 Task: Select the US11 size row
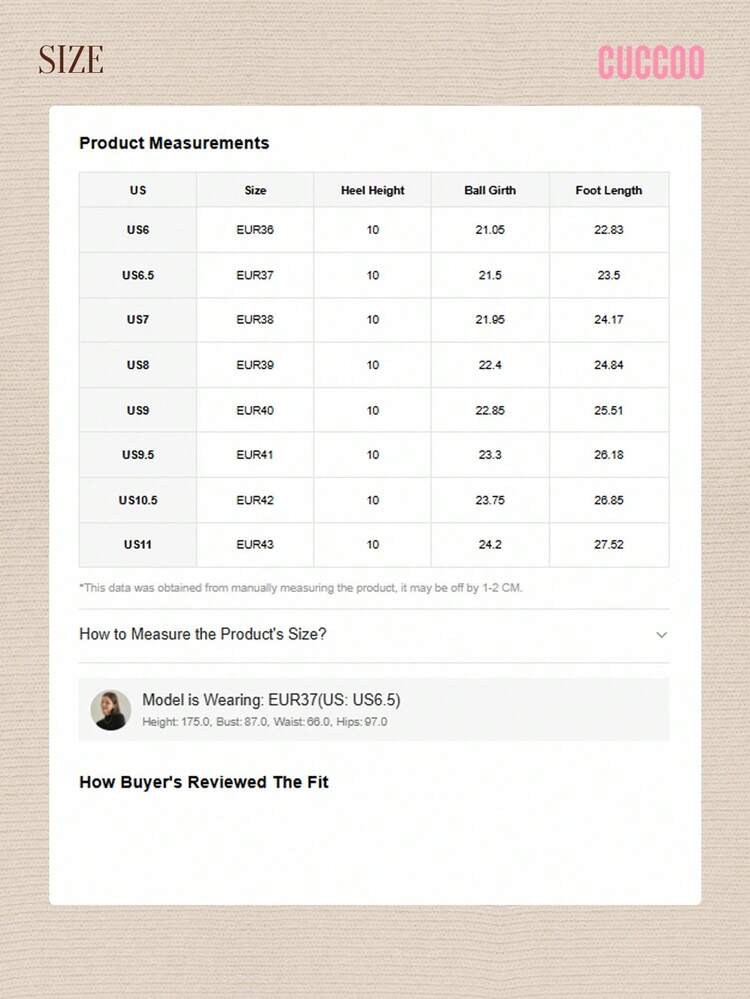click(x=137, y=545)
